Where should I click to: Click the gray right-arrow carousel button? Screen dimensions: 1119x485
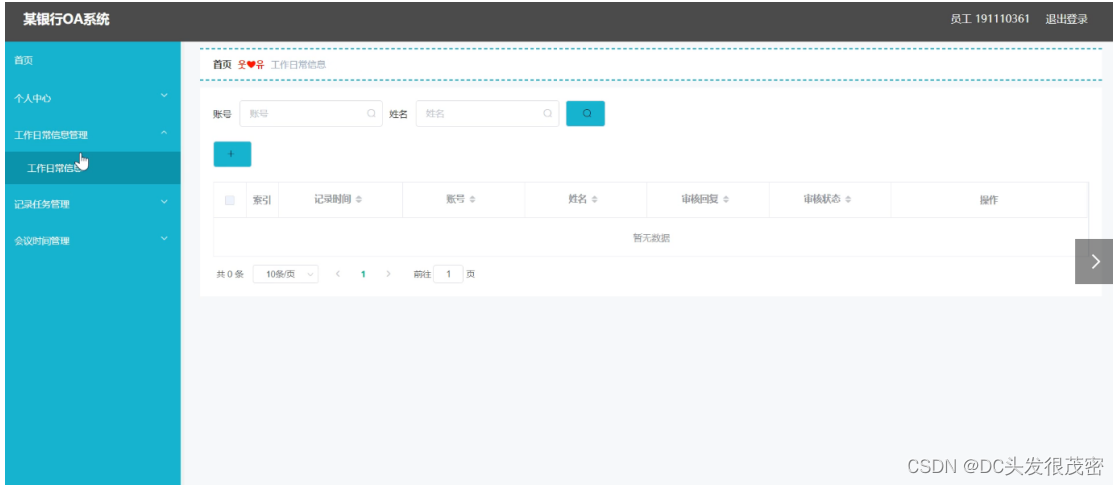[1094, 261]
